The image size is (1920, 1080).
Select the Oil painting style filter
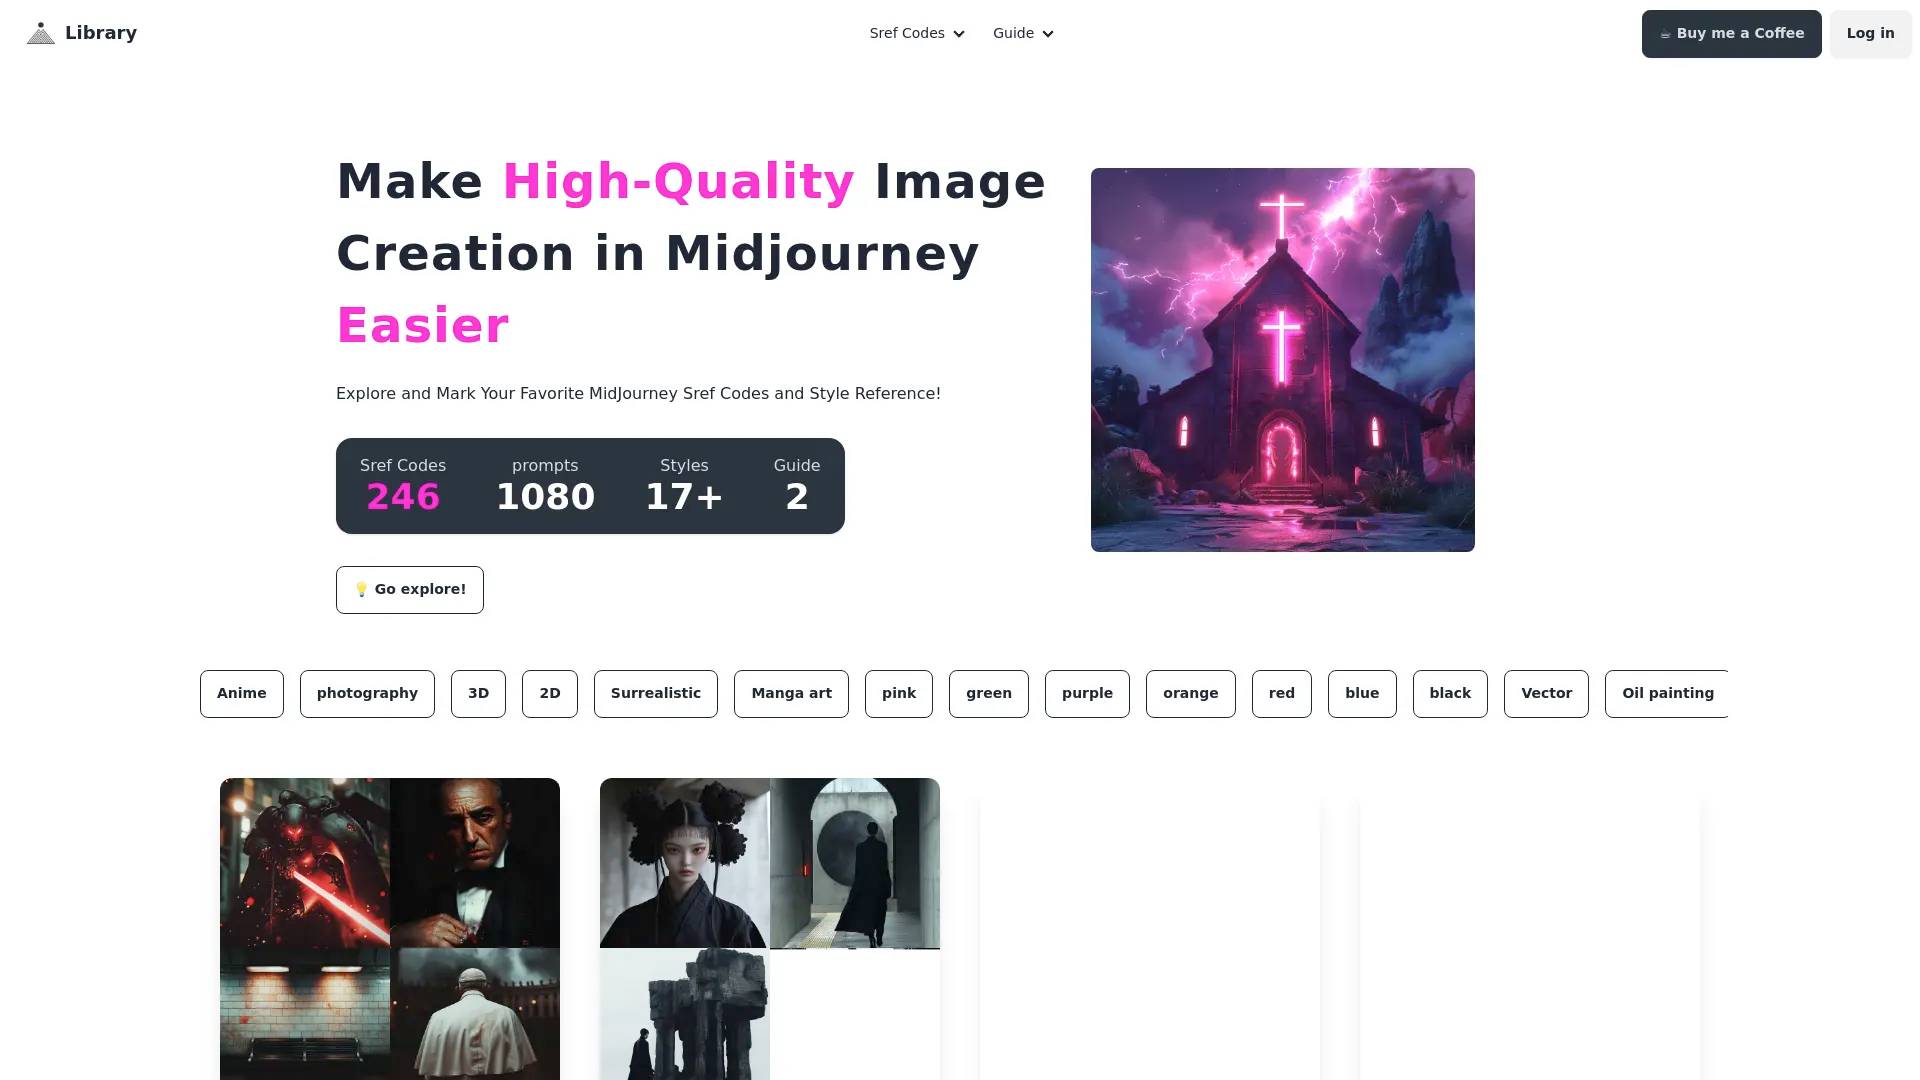(x=1667, y=692)
